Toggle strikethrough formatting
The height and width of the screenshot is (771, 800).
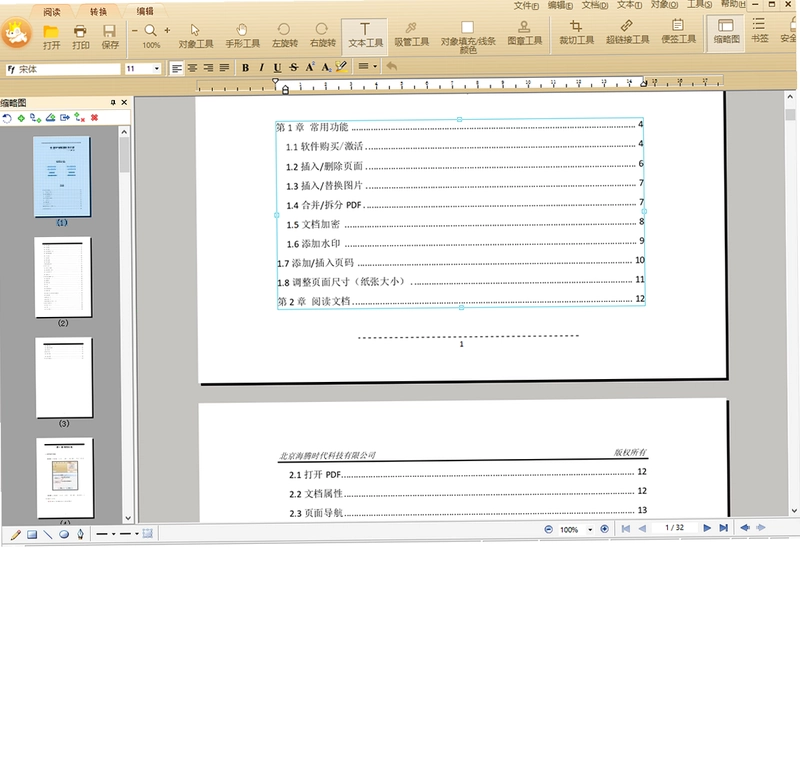point(293,67)
